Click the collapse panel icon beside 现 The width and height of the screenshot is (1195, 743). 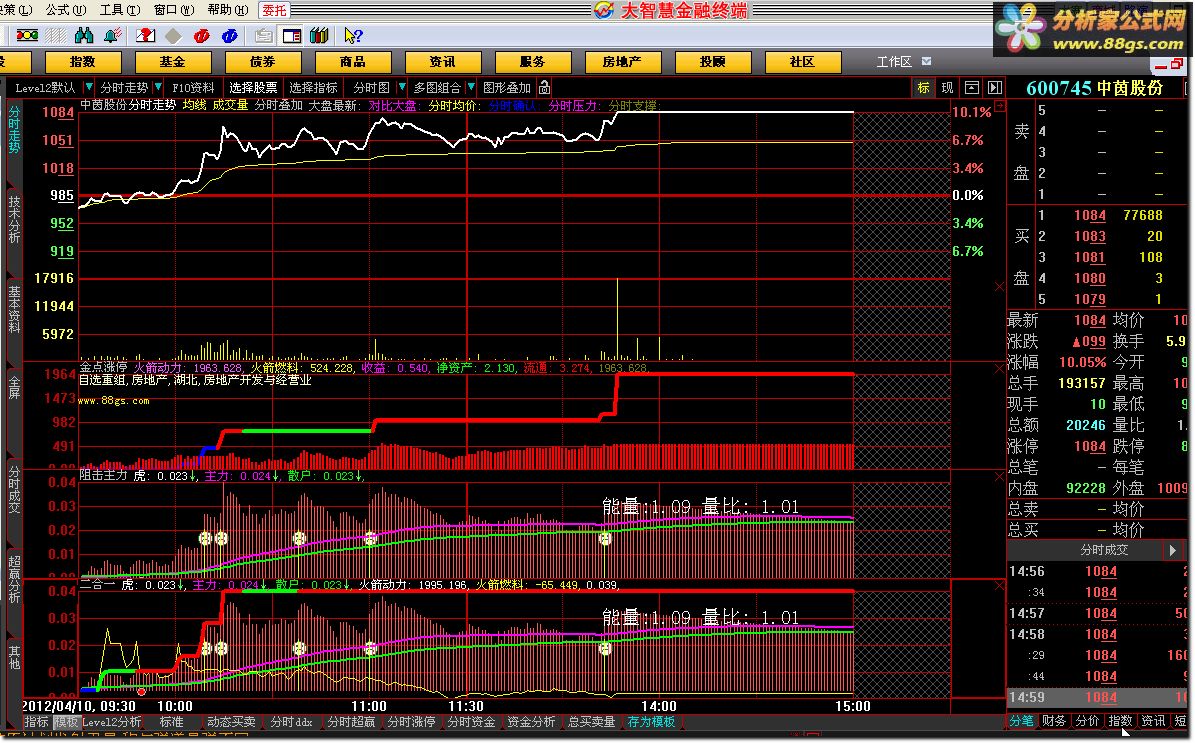pyautogui.click(x=972, y=88)
